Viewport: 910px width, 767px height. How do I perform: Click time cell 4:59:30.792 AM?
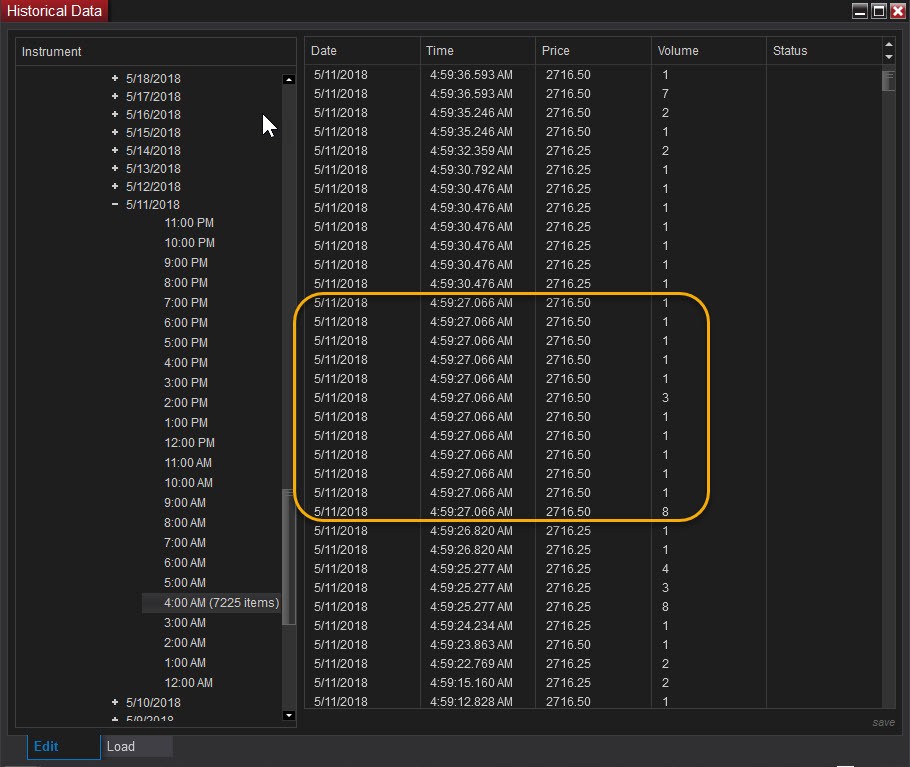coord(471,170)
